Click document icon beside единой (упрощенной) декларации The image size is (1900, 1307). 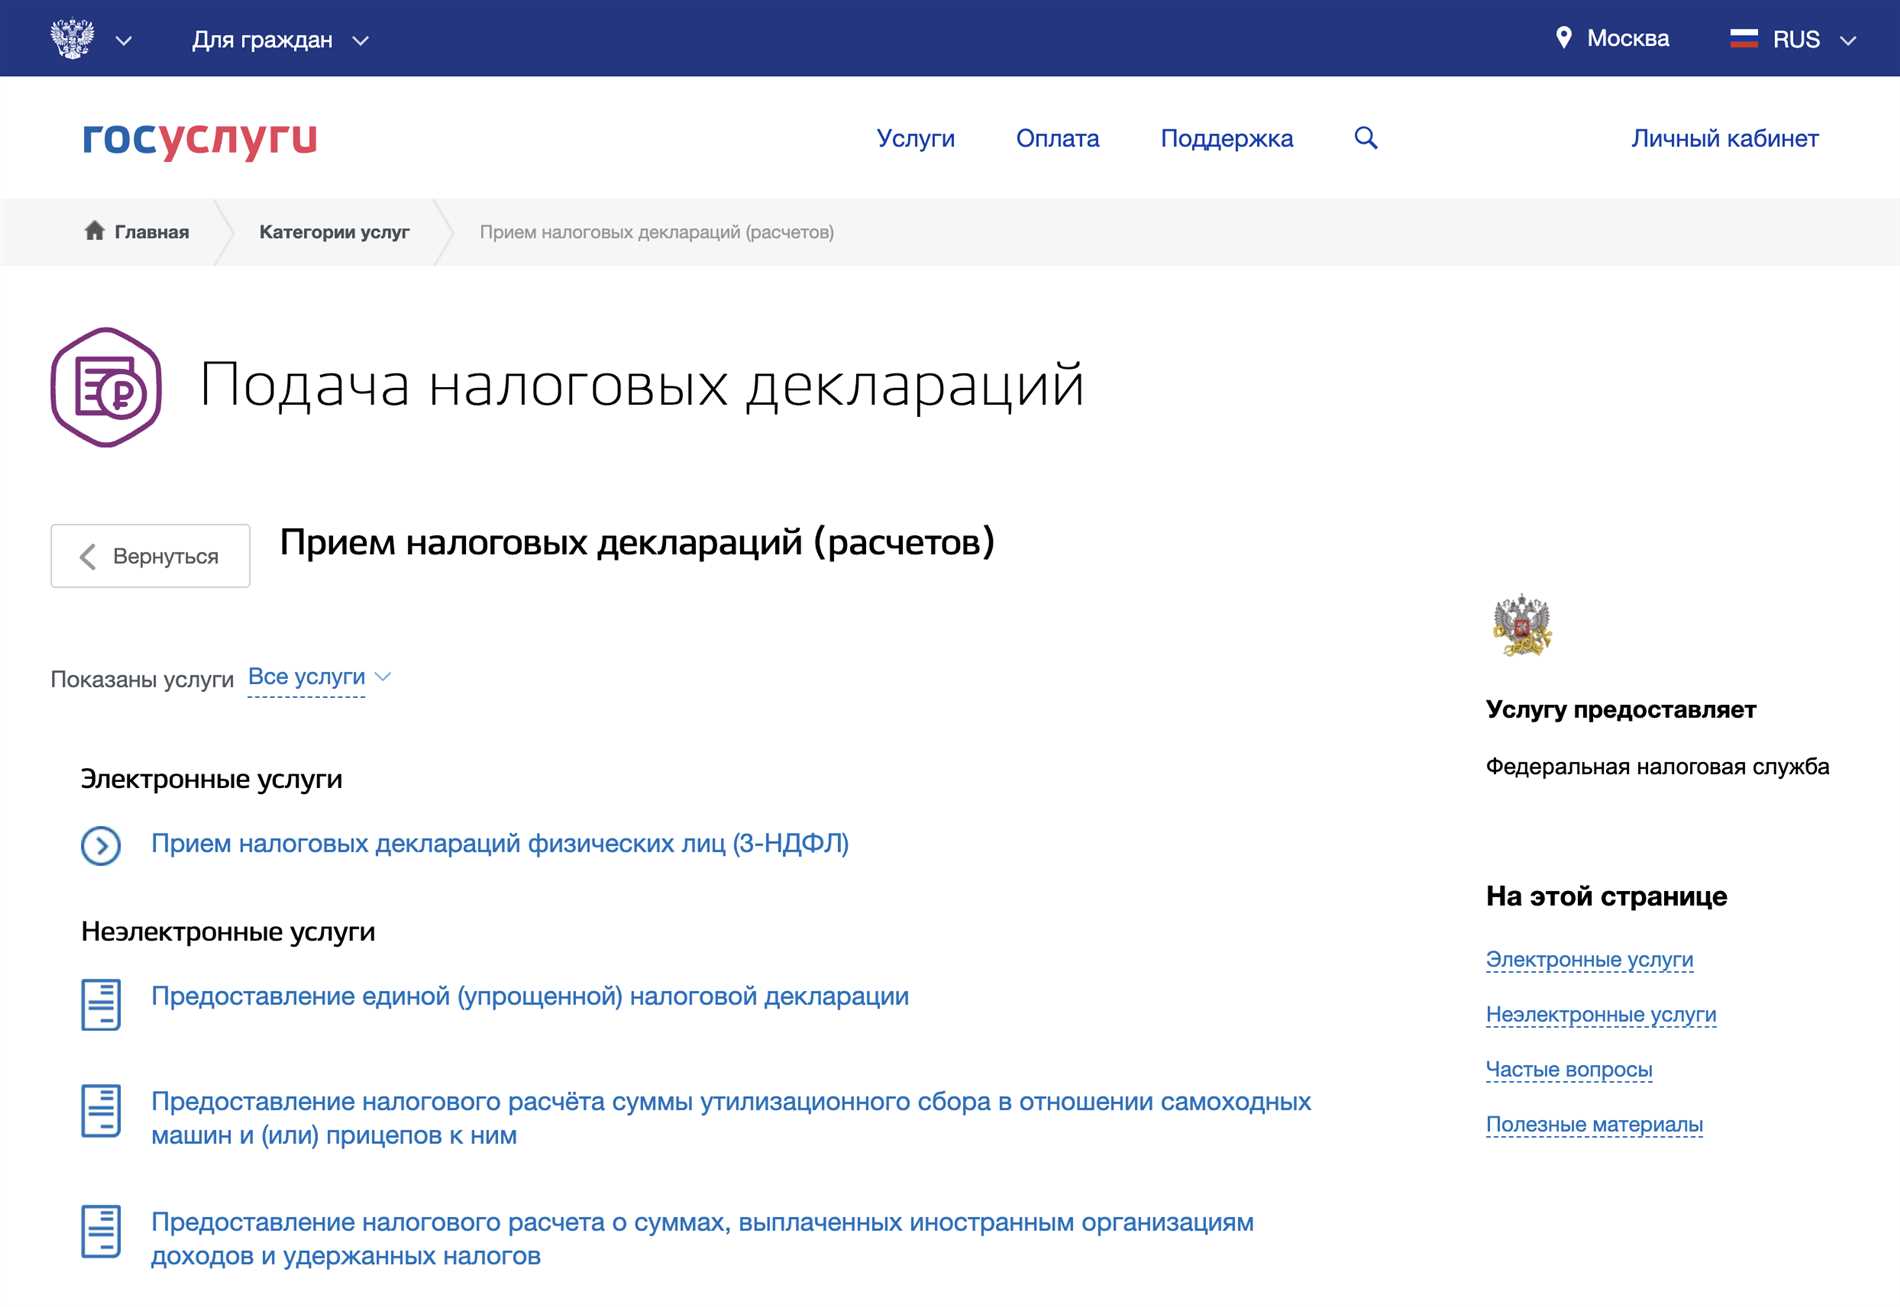[101, 1004]
